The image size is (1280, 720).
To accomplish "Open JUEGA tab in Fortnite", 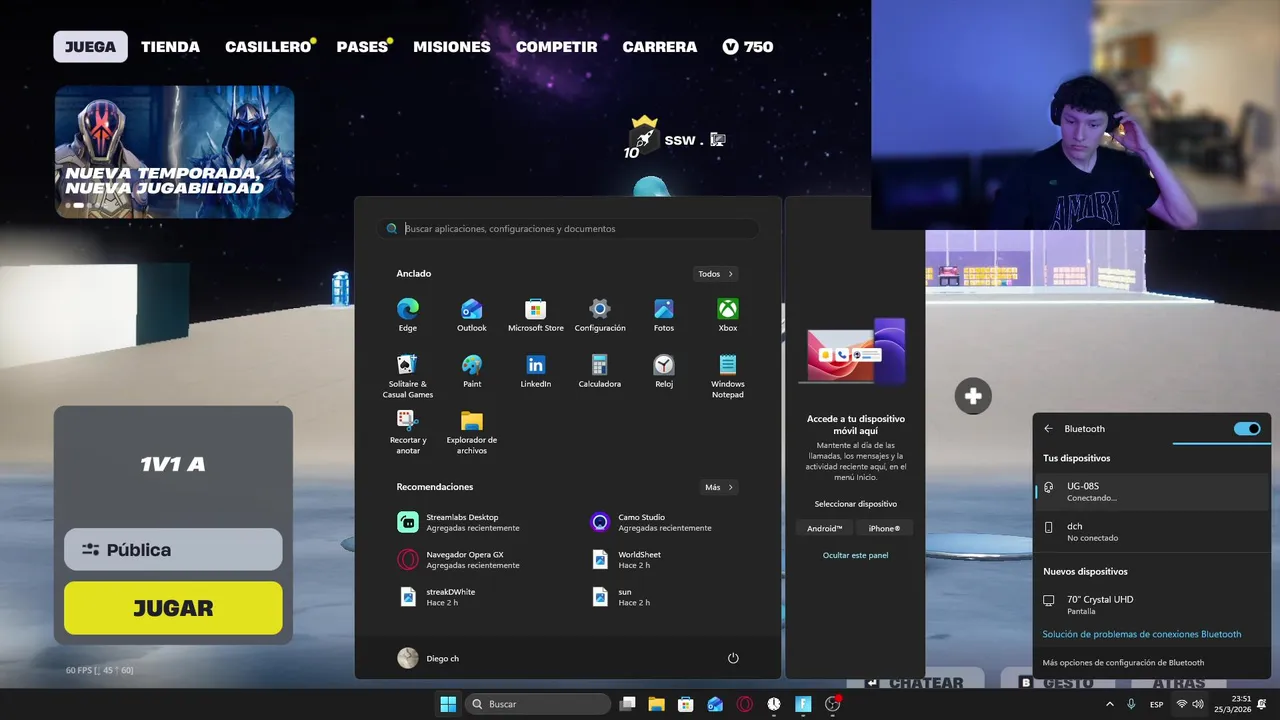I will tap(90, 47).
